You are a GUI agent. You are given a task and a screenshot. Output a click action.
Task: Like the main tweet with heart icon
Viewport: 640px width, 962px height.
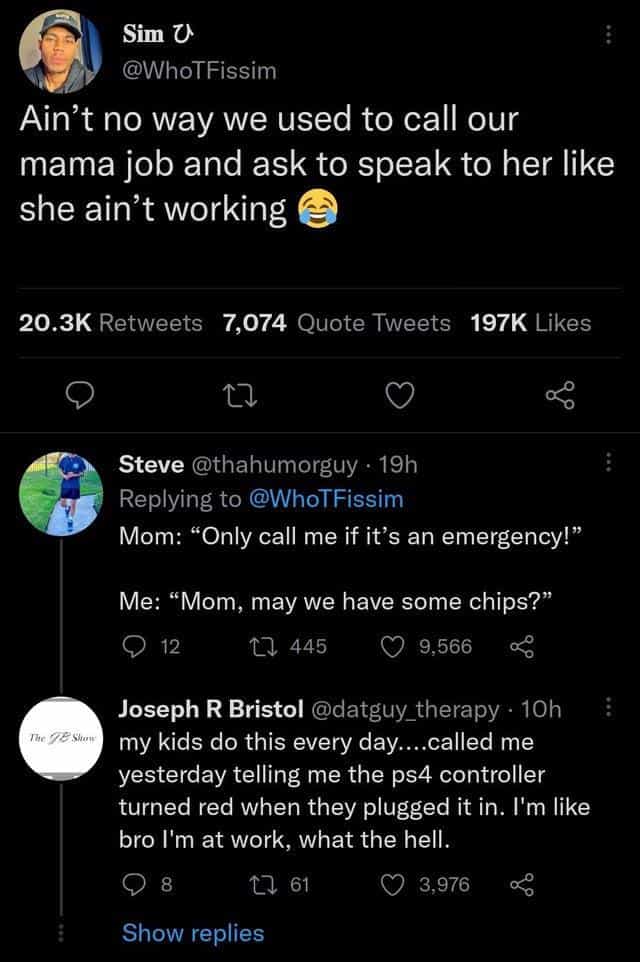pos(400,398)
